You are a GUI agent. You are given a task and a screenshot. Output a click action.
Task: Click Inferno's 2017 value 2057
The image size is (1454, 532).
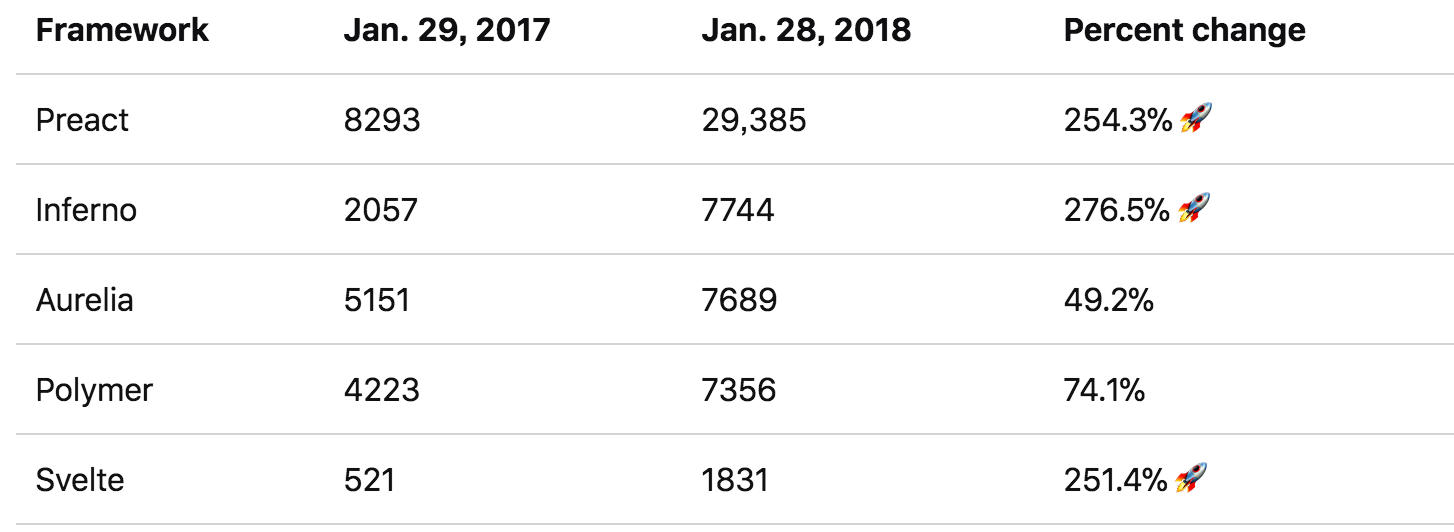380,210
